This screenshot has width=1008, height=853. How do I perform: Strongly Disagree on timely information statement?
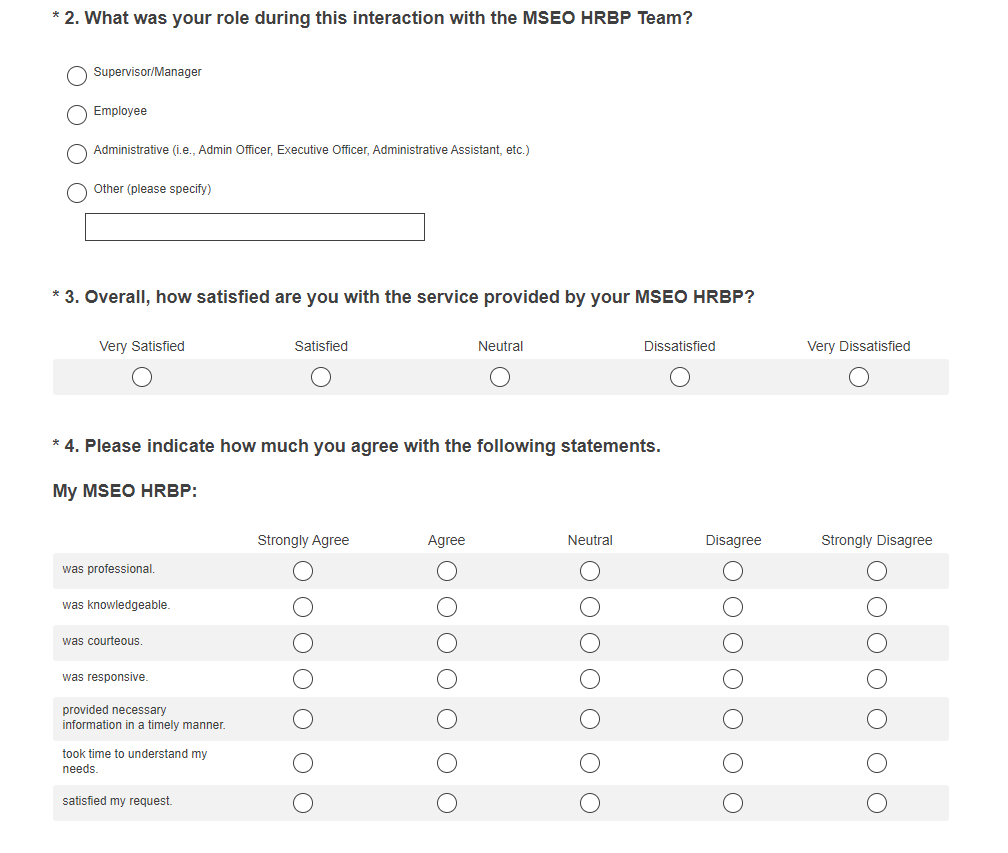click(877, 719)
